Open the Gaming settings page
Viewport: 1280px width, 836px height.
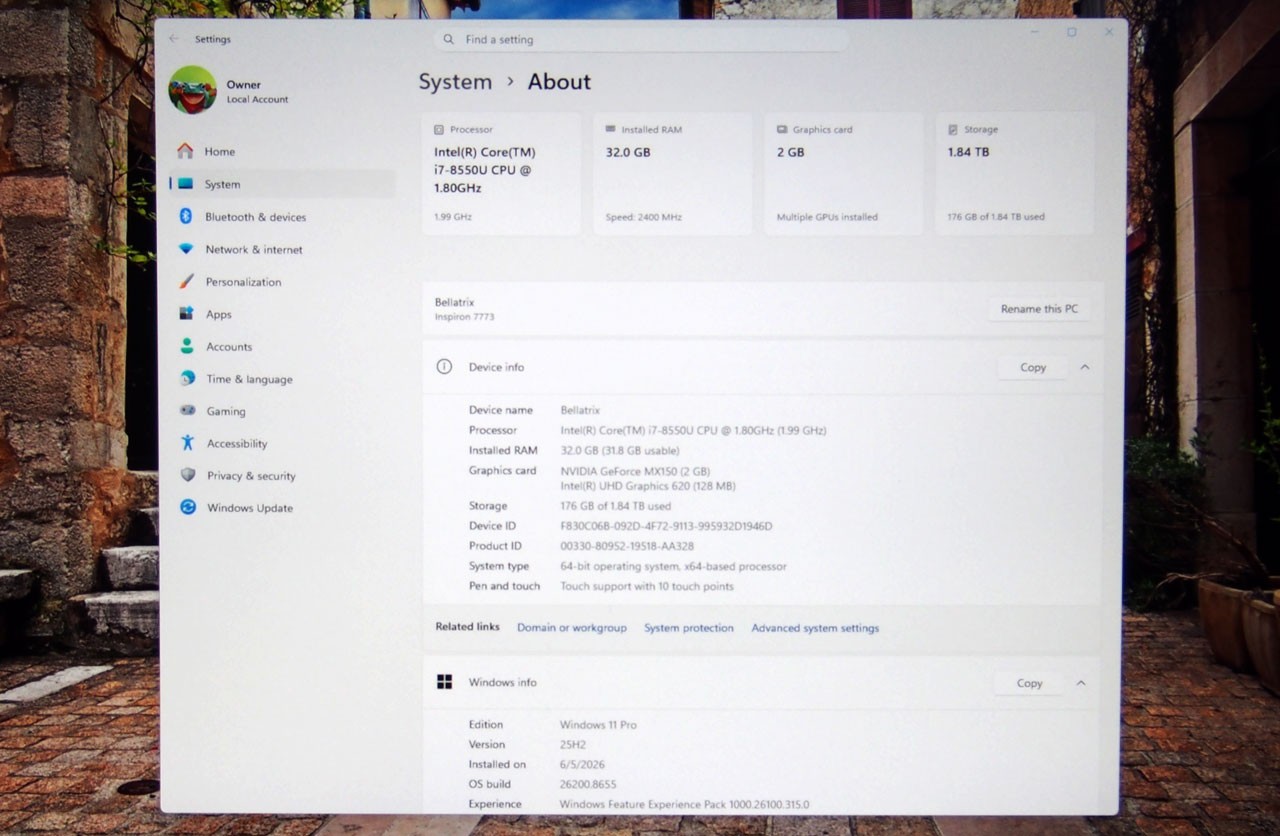tap(283, 411)
